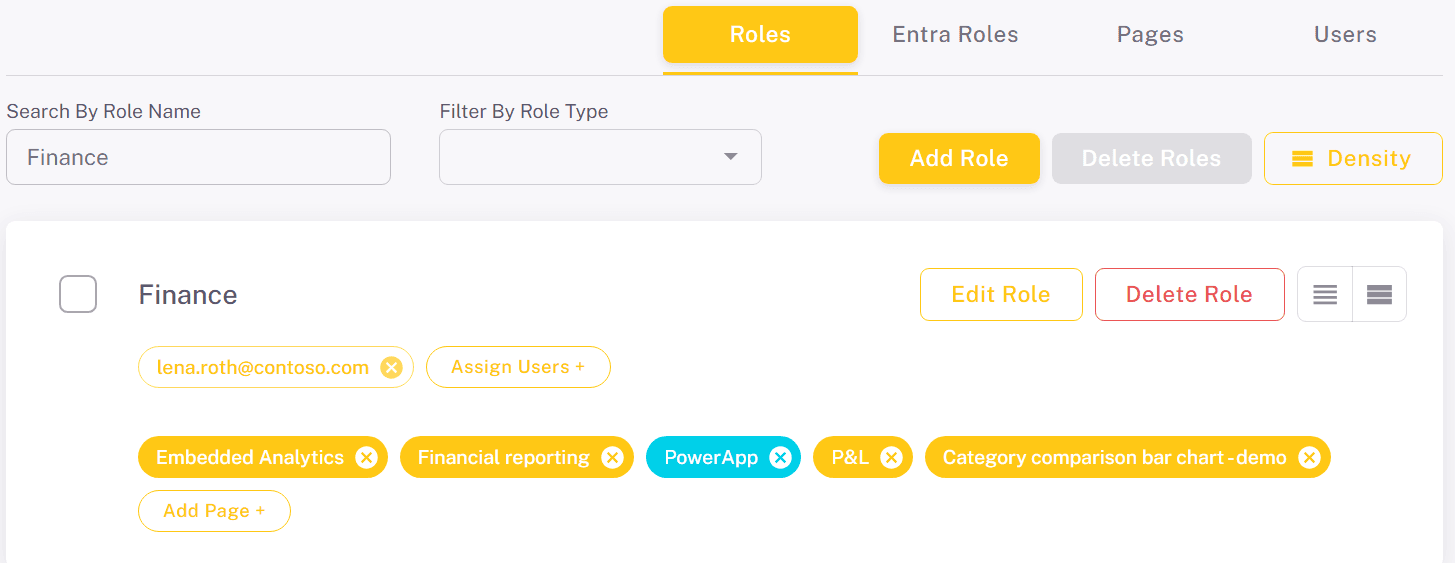This screenshot has width=1455, height=563.
Task: Add Page to Finance role
Action: point(214,511)
